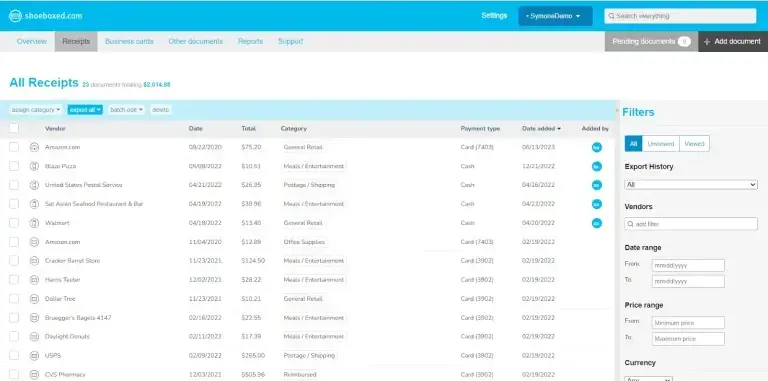Click the added-by avatar in Blaze Pizza row
The image size is (768, 381).
tap(597, 167)
